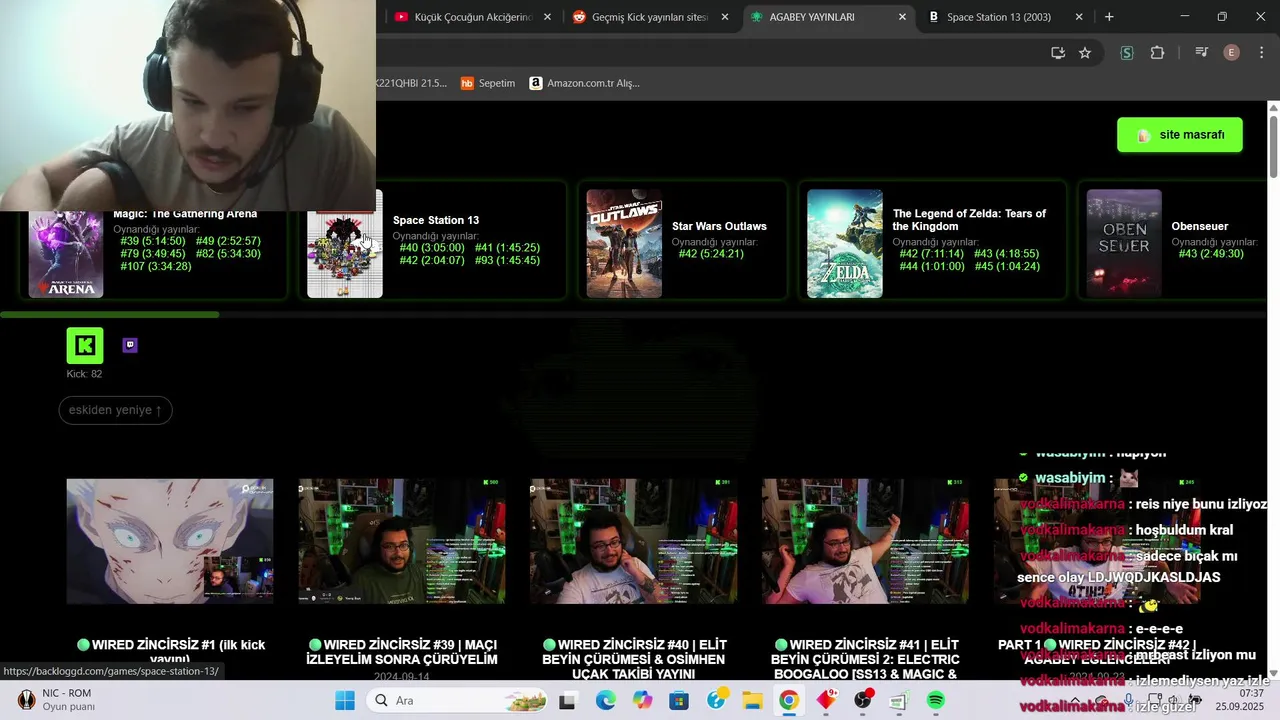Open the Sepetim bookmark

[x=488, y=83]
